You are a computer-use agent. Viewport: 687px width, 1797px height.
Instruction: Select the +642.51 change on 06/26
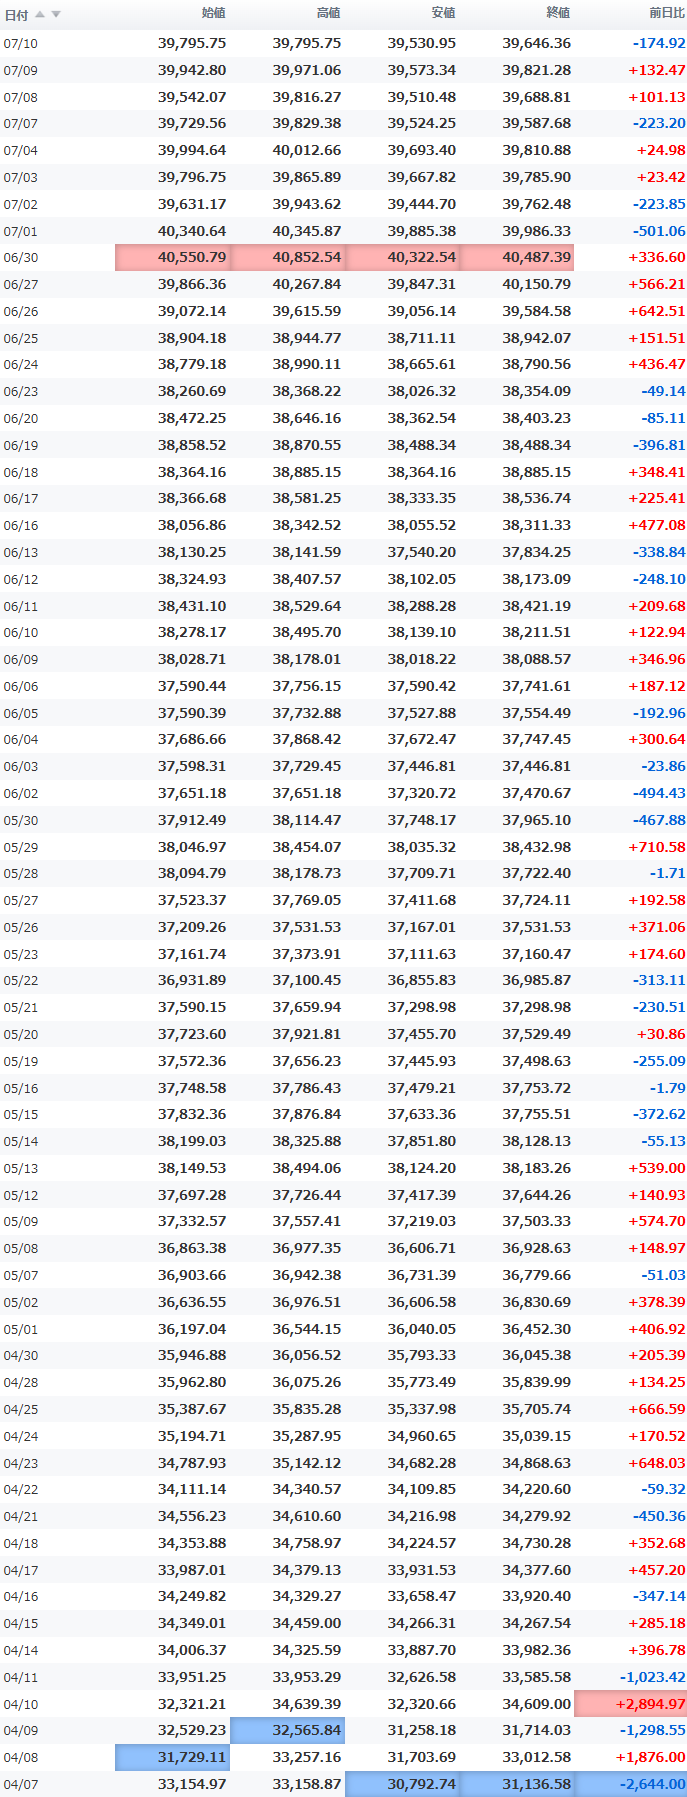point(657,311)
